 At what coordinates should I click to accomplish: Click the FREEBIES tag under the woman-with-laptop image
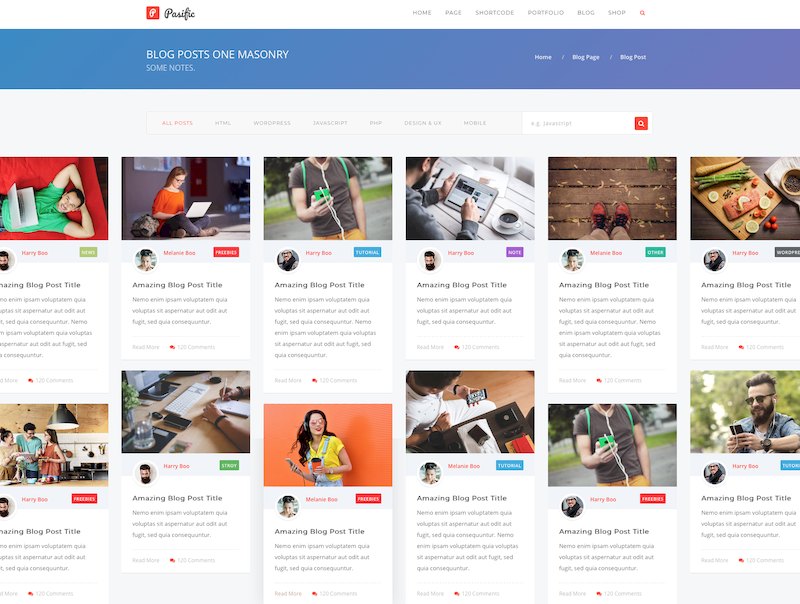[x=226, y=253]
